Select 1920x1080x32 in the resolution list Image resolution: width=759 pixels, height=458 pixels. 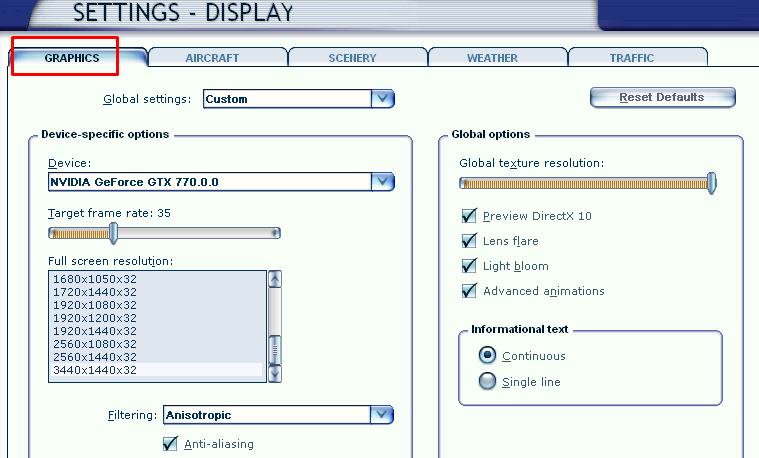[x=95, y=305]
